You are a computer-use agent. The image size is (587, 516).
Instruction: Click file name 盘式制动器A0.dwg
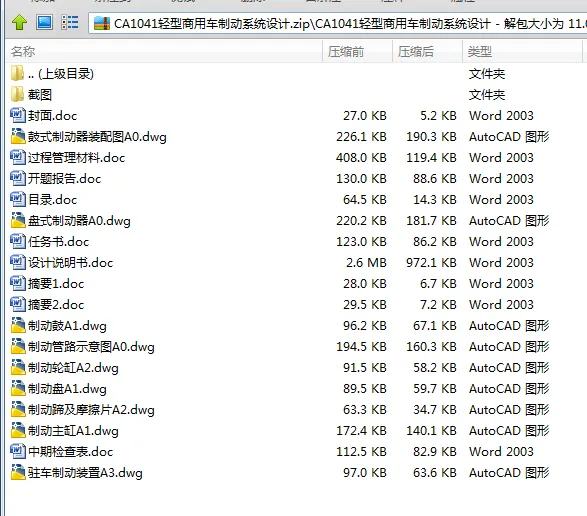[79, 221]
